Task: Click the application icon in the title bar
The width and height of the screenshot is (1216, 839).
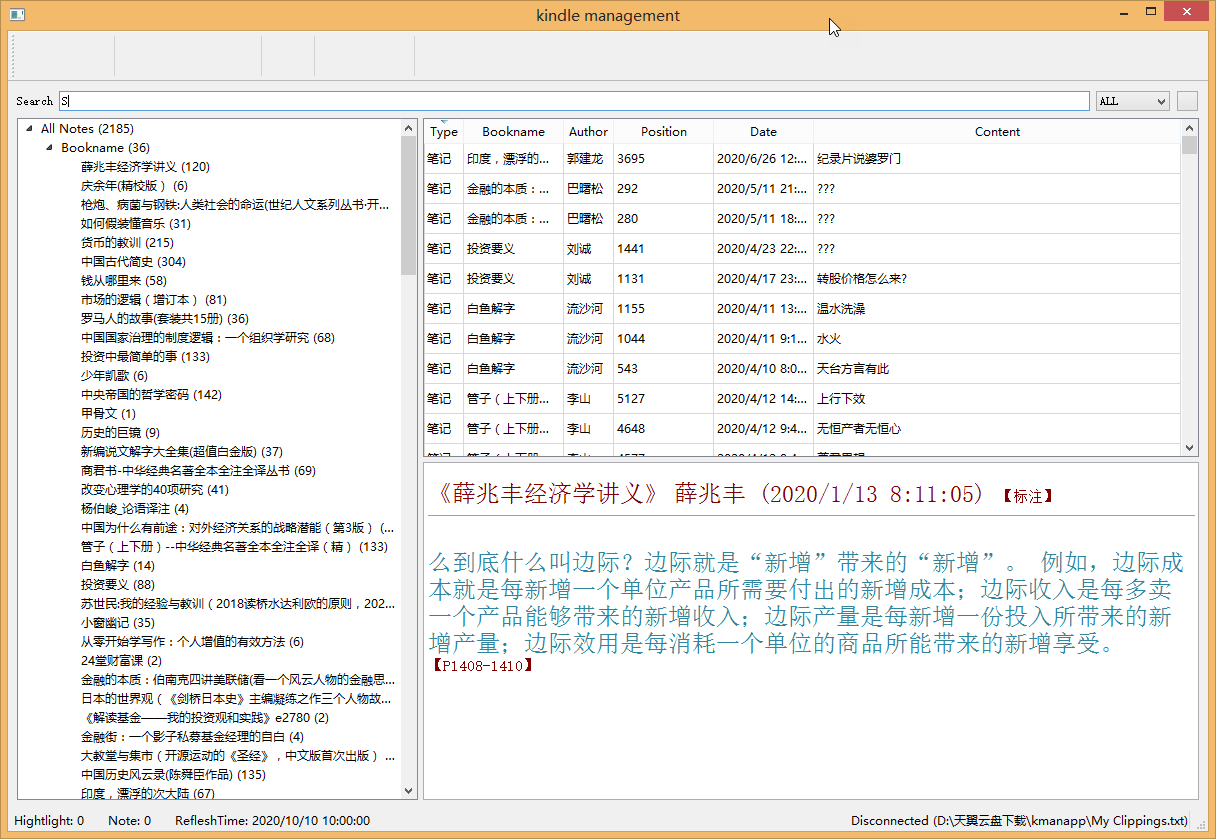Action: pos(15,15)
